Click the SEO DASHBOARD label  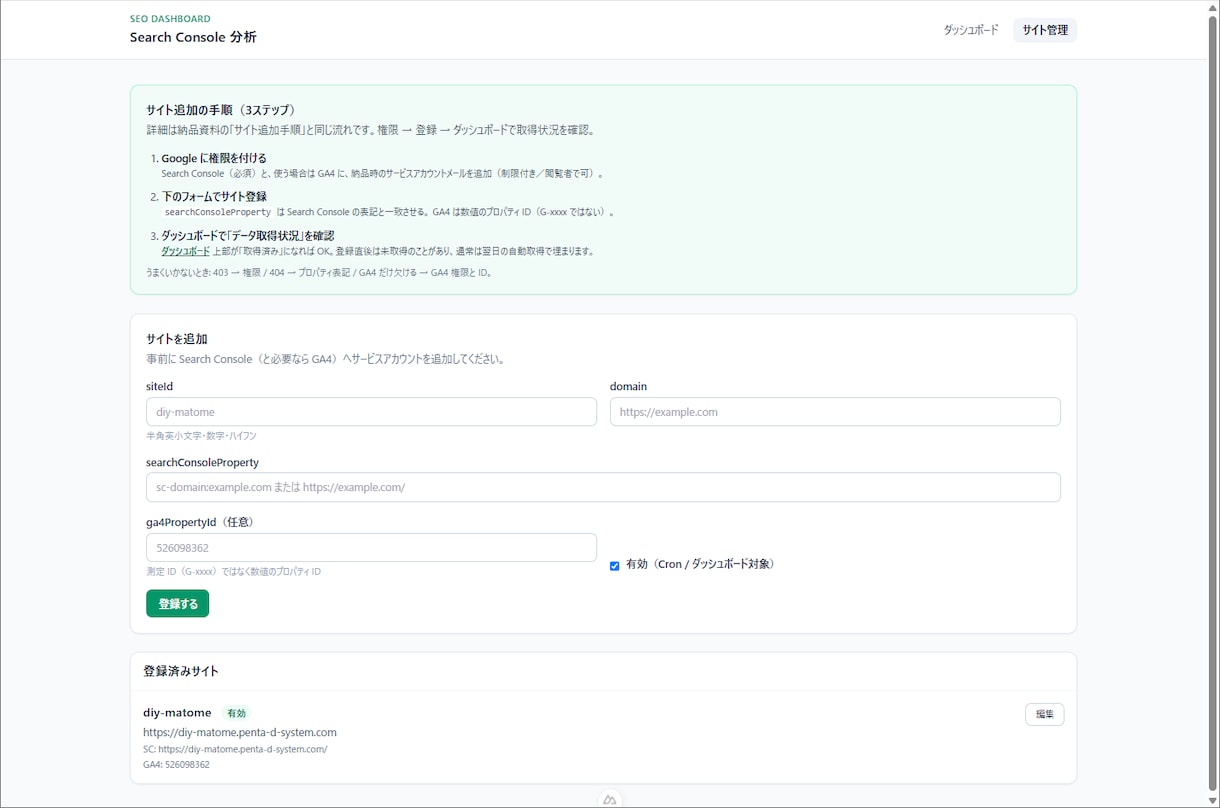pos(170,19)
